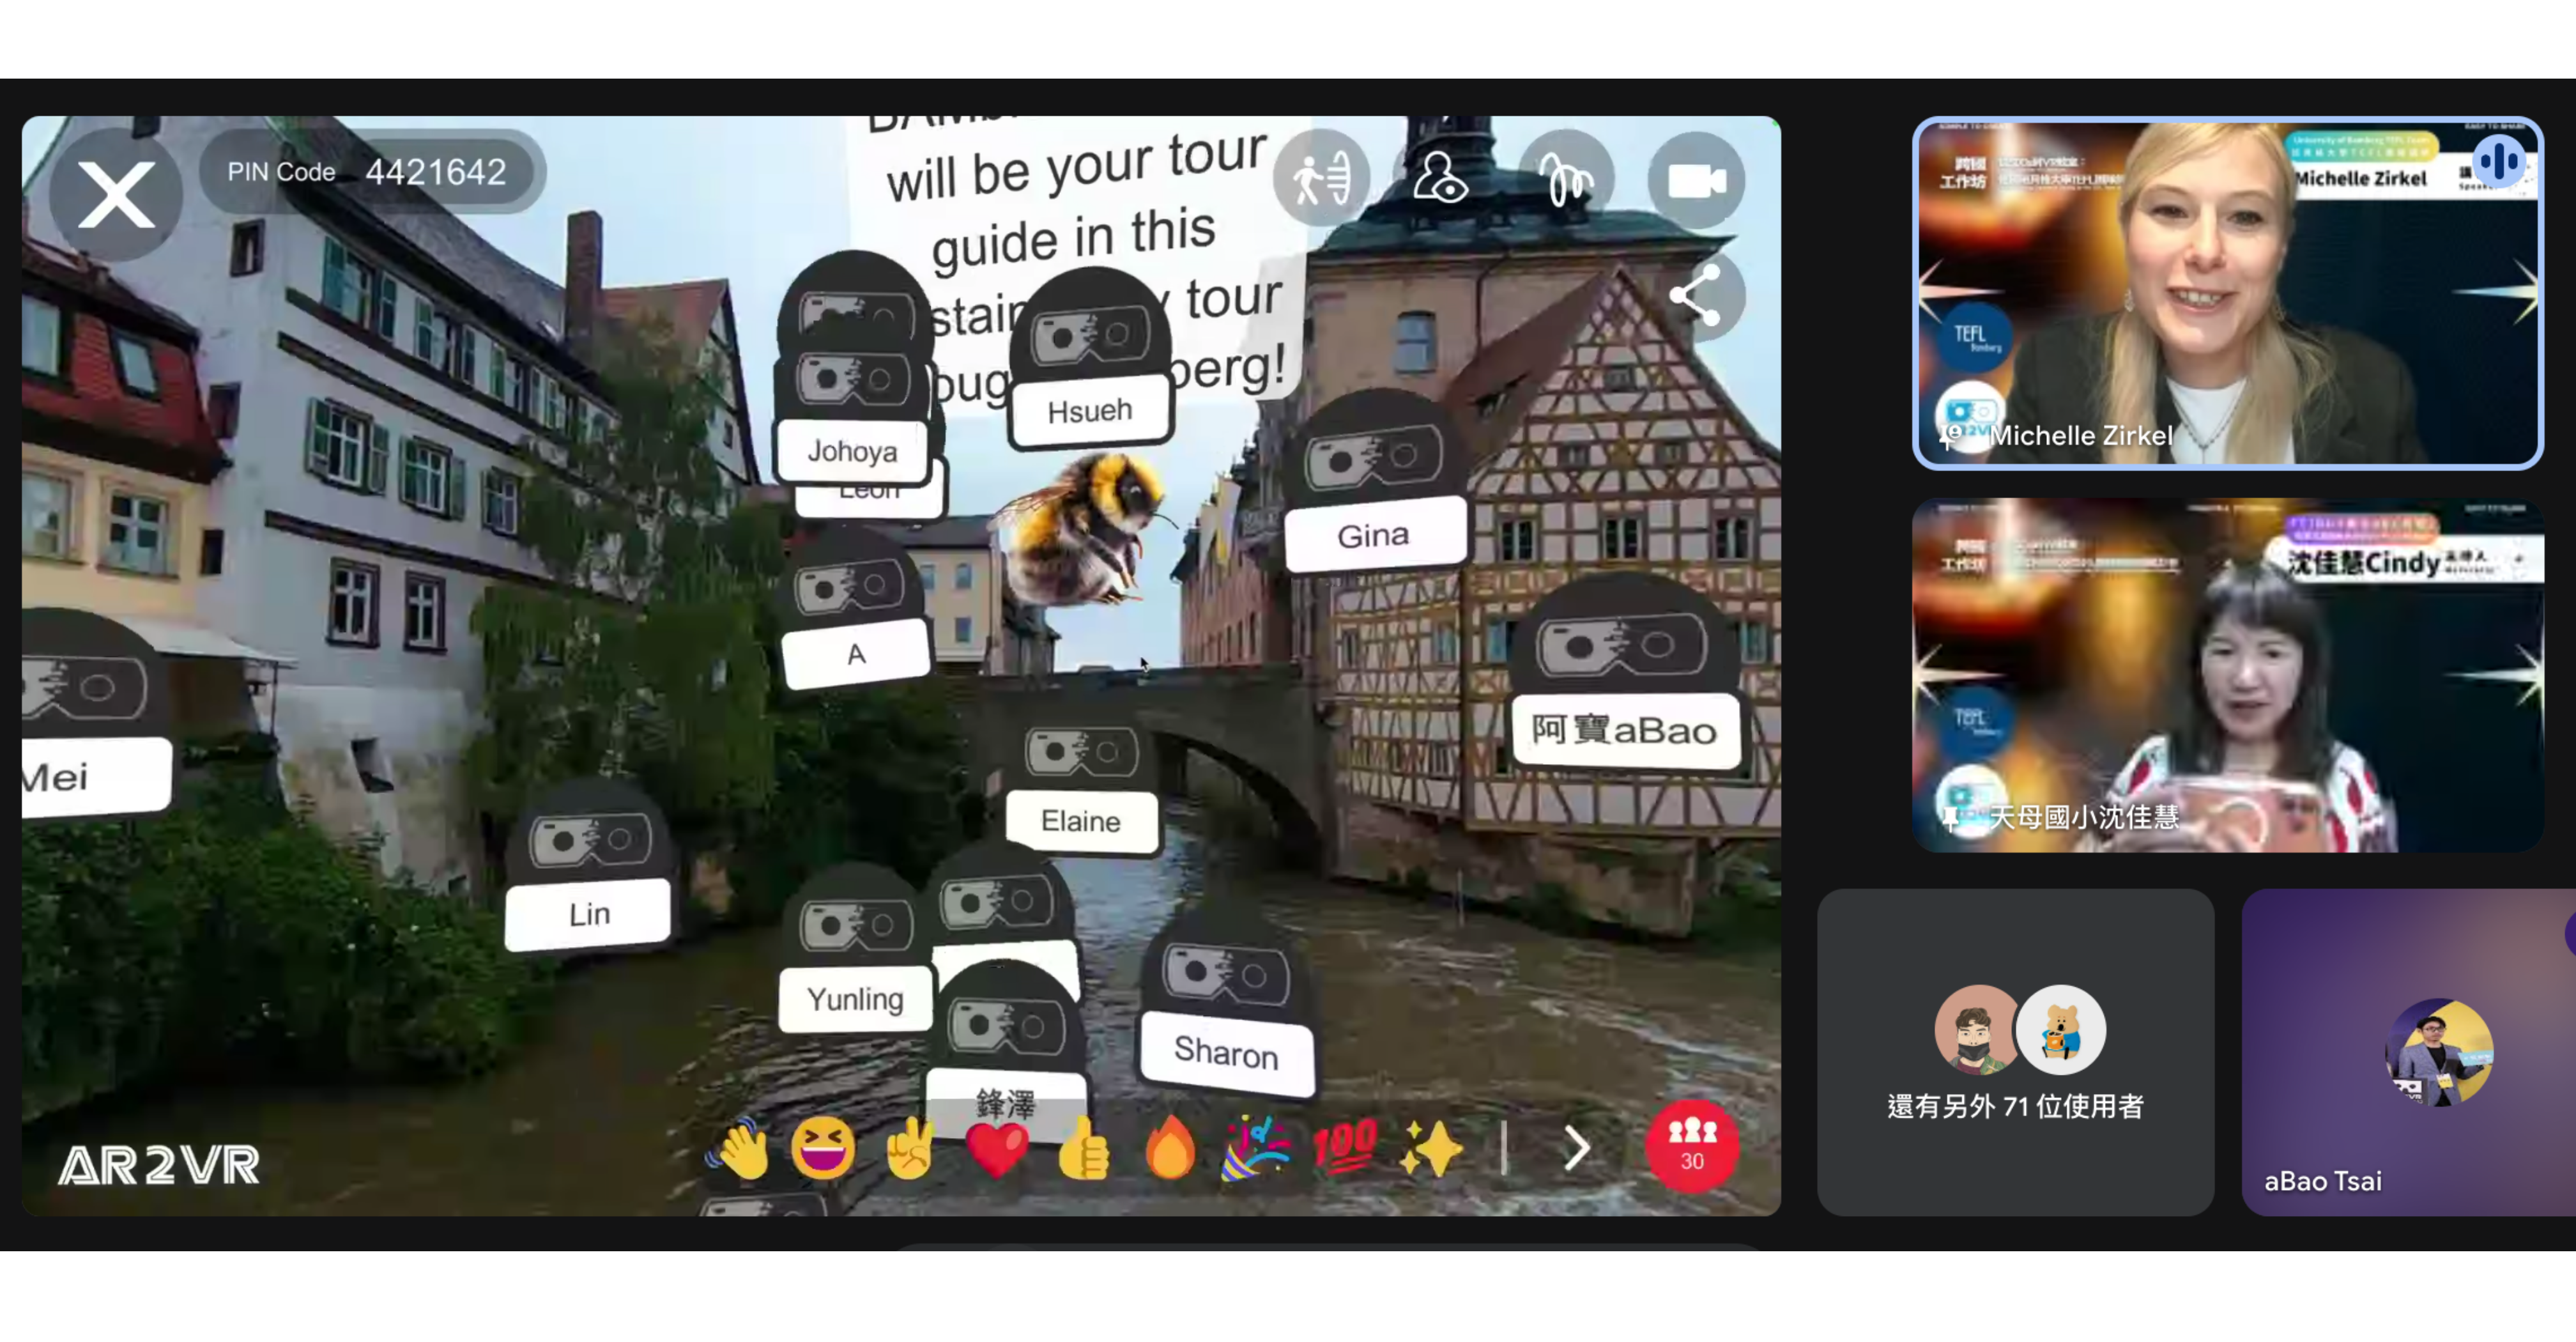Screen dimensions: 2576x1342
Task: Send the thumbs up emoji reaction
Action: pos(1083,1149)
